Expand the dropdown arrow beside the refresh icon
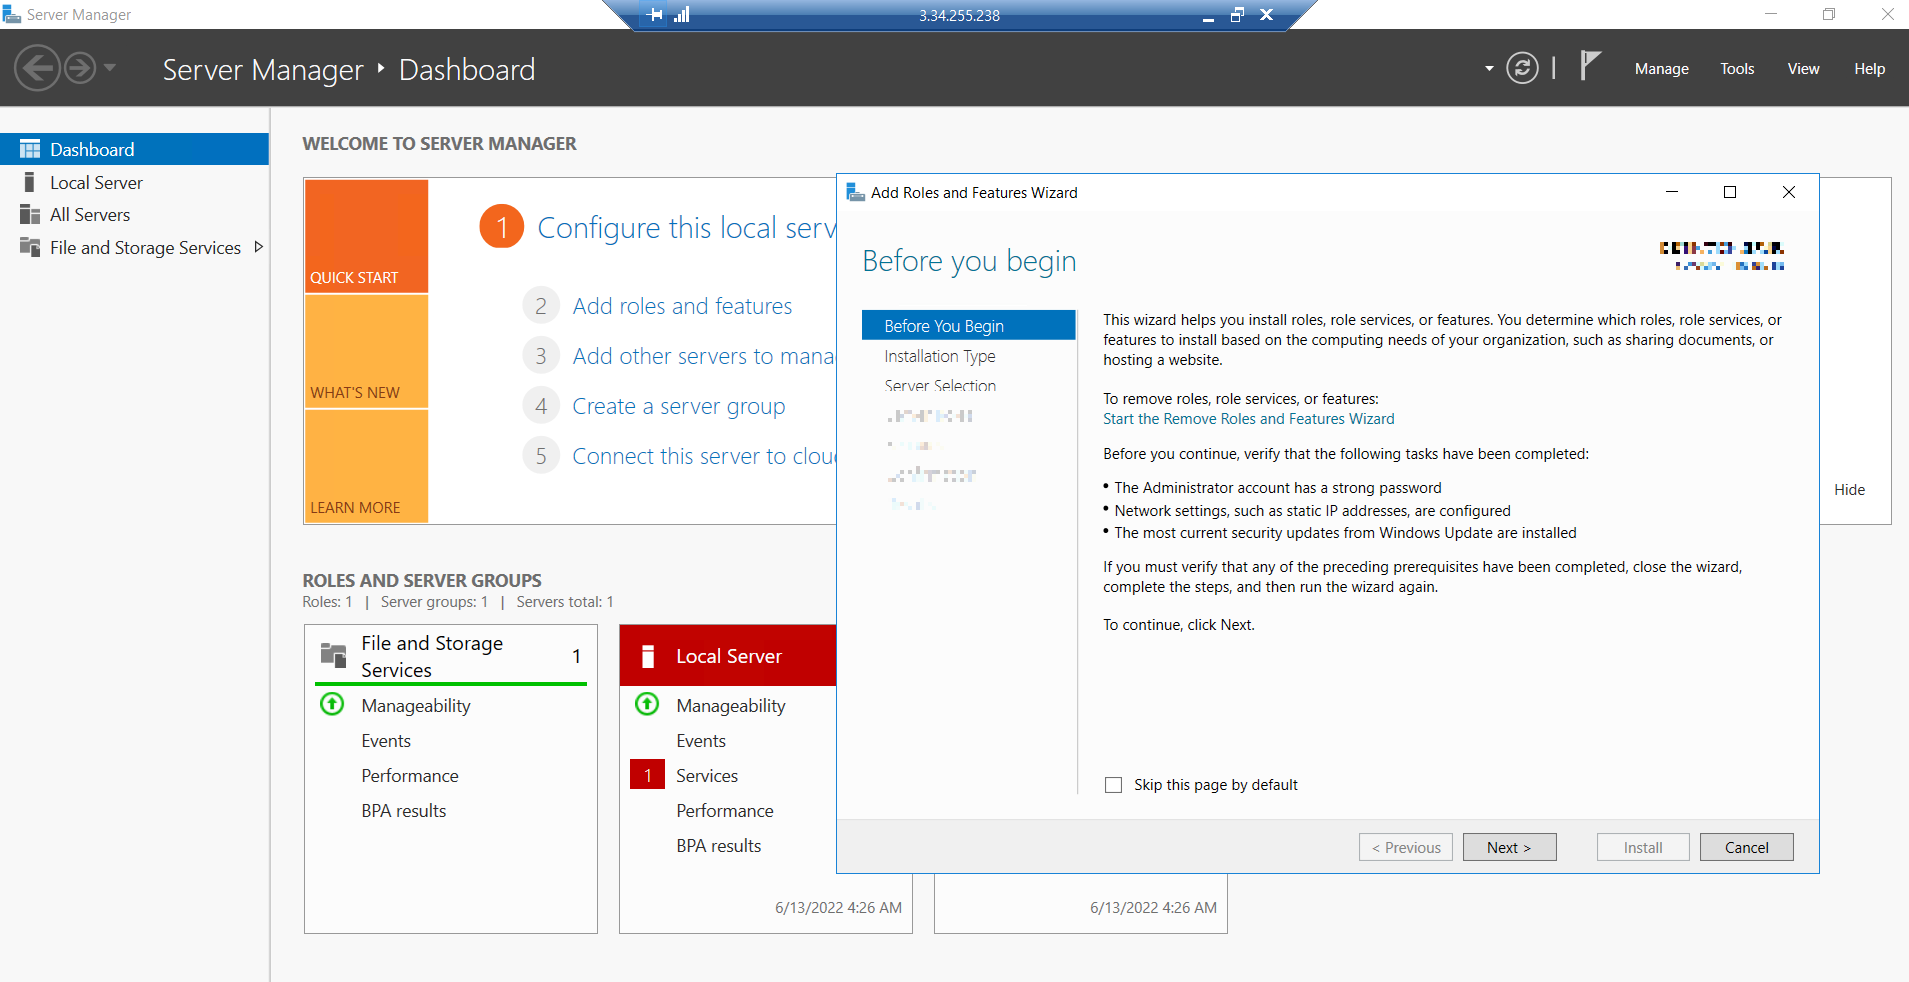The image size is (1909, 982). click(x=1489, y=69)
